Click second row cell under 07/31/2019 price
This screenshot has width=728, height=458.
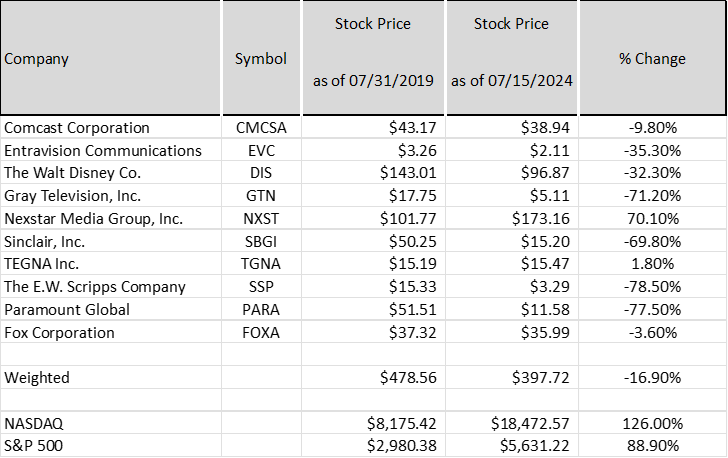(373, 149)
